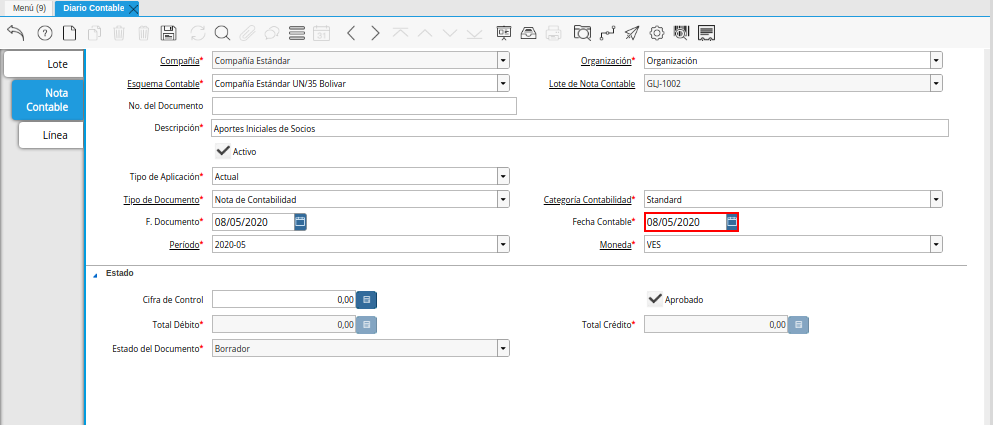Expand the Moneda dropdown

coord(936,244)
